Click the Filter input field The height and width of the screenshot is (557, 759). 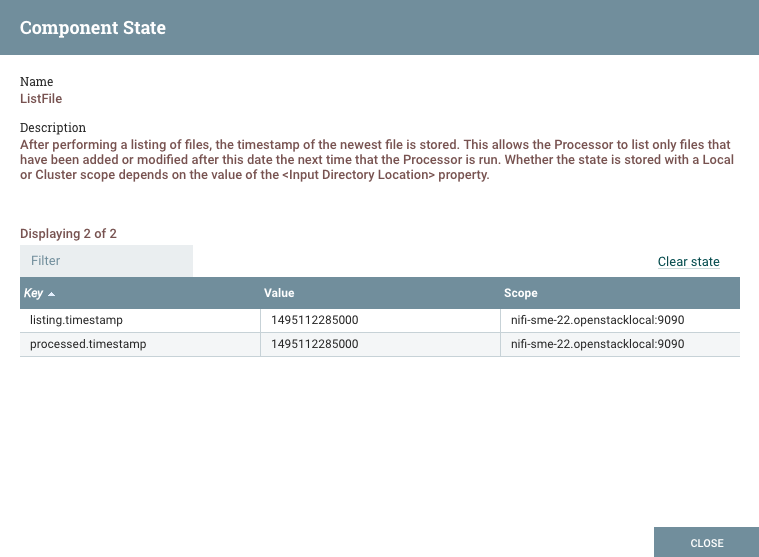106,261
